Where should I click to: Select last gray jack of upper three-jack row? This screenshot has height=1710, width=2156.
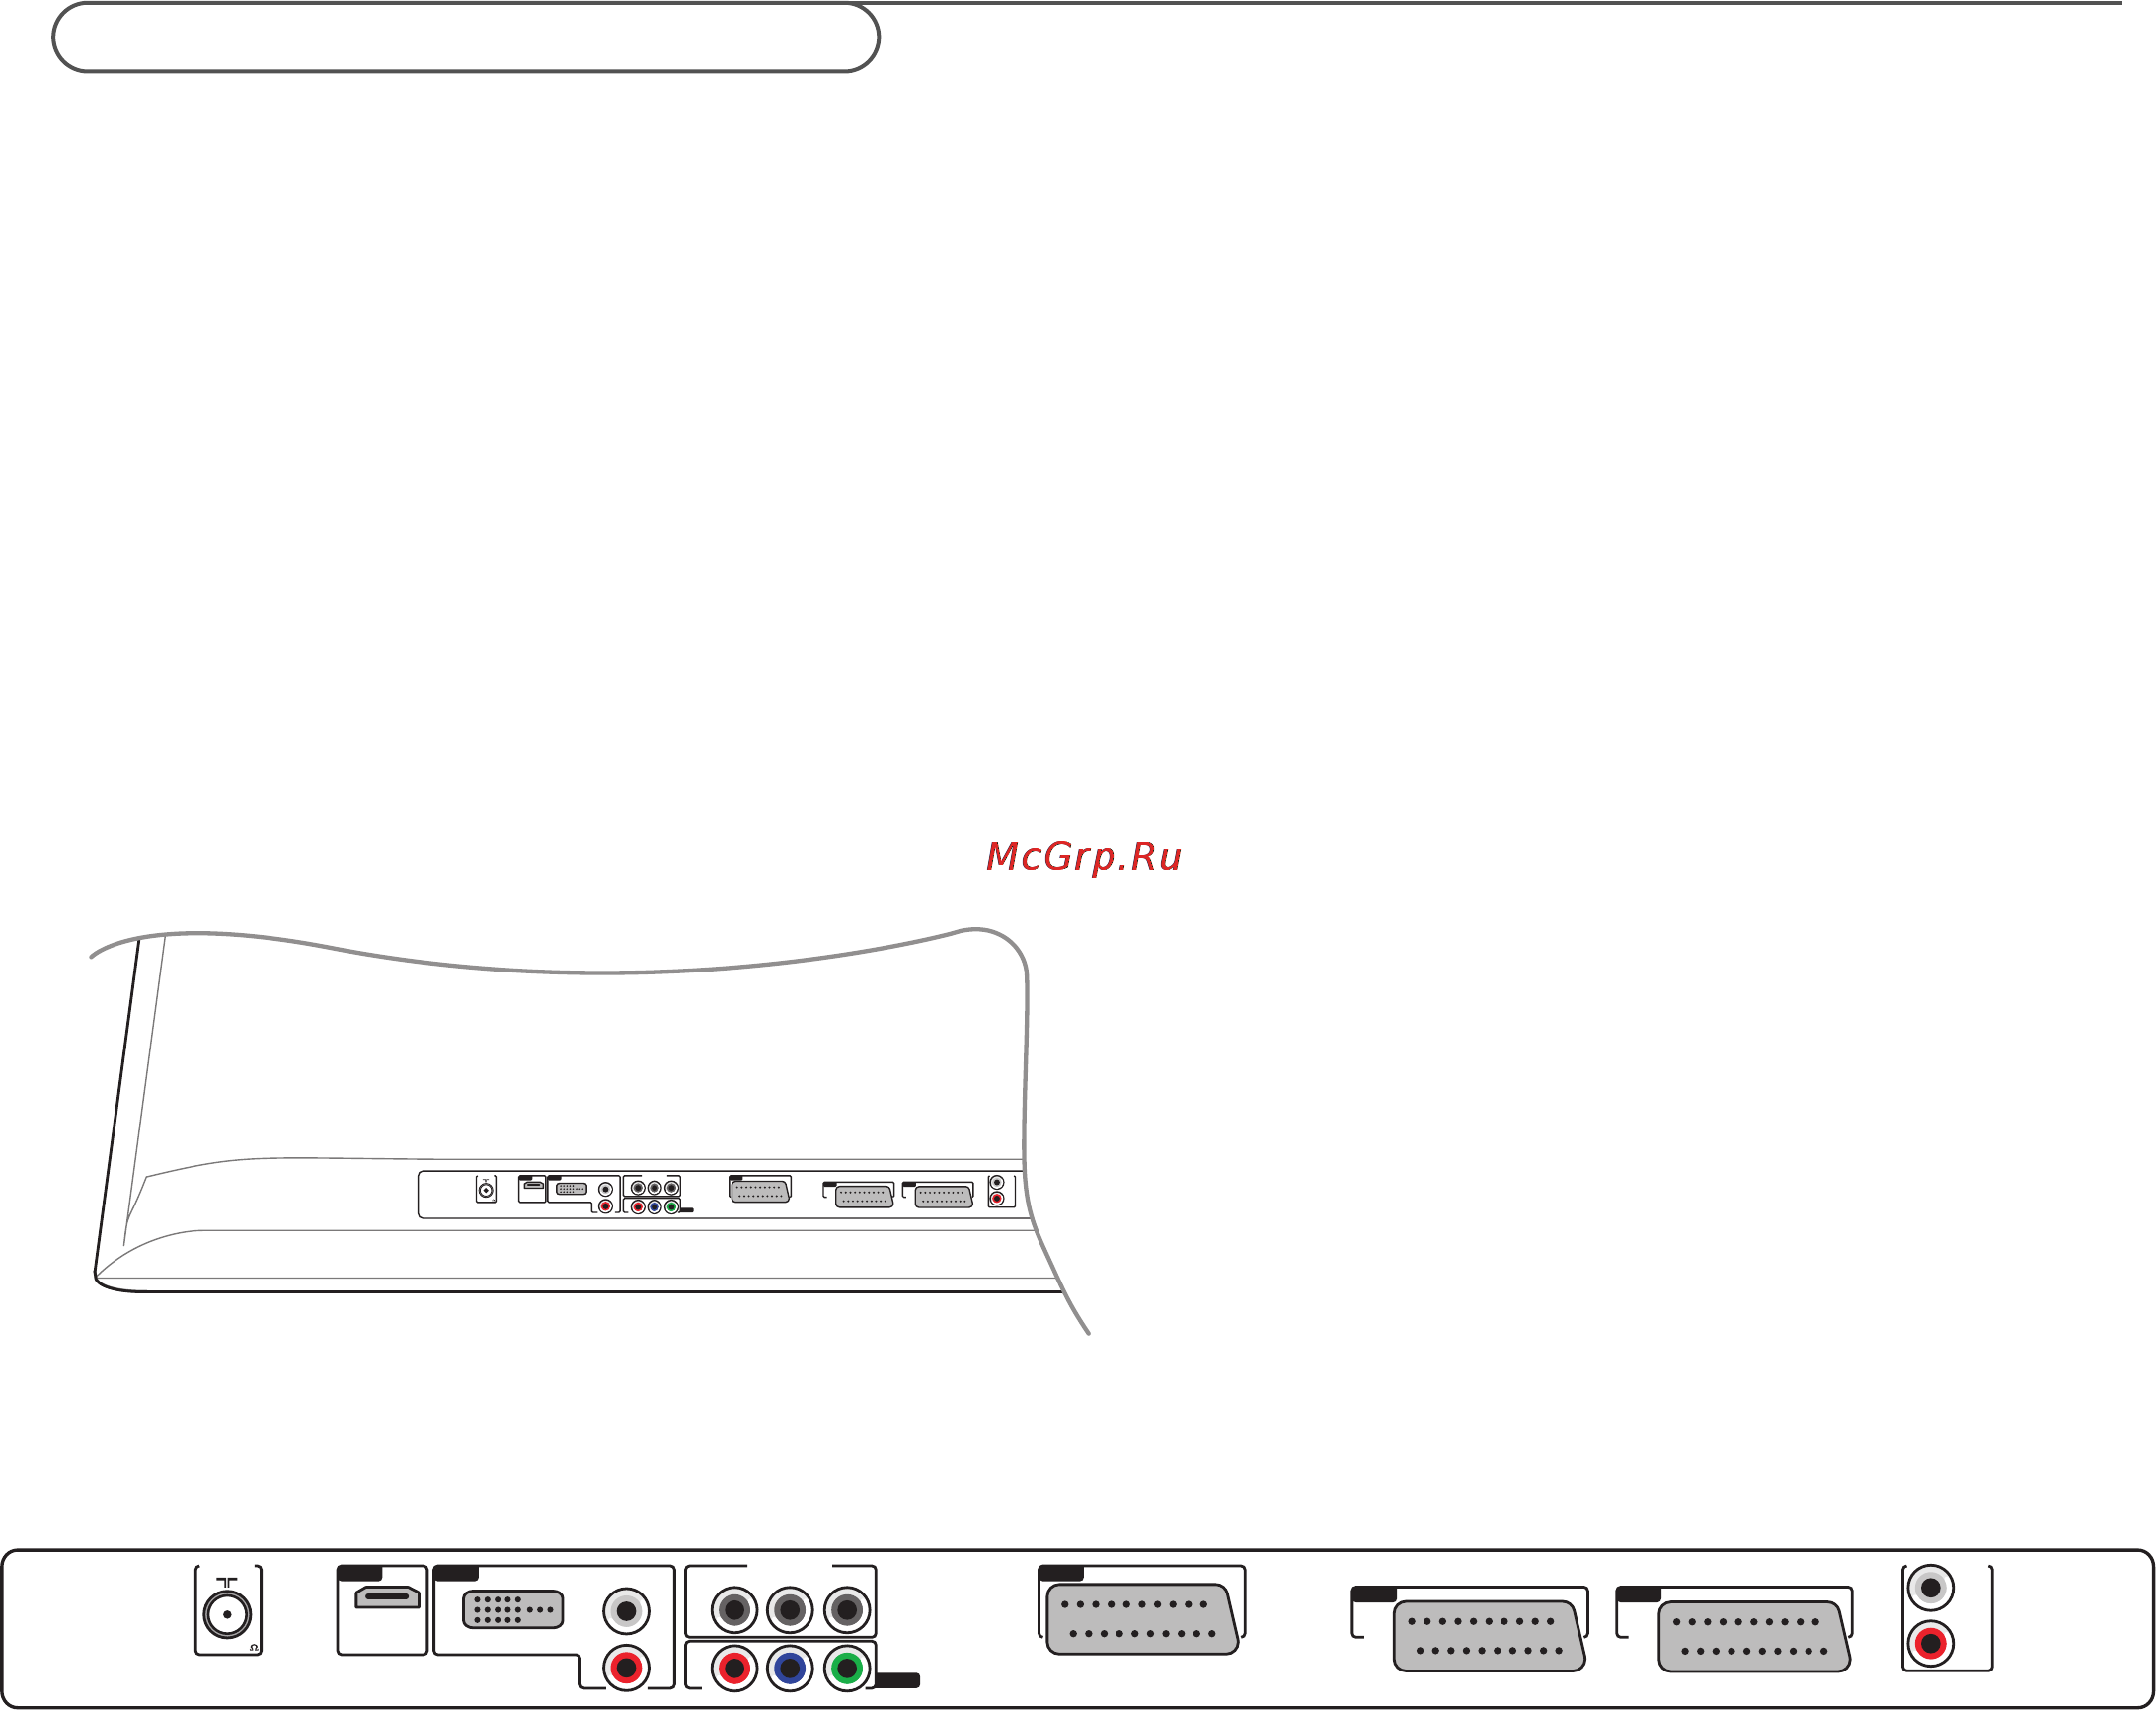pos(847,1610)
